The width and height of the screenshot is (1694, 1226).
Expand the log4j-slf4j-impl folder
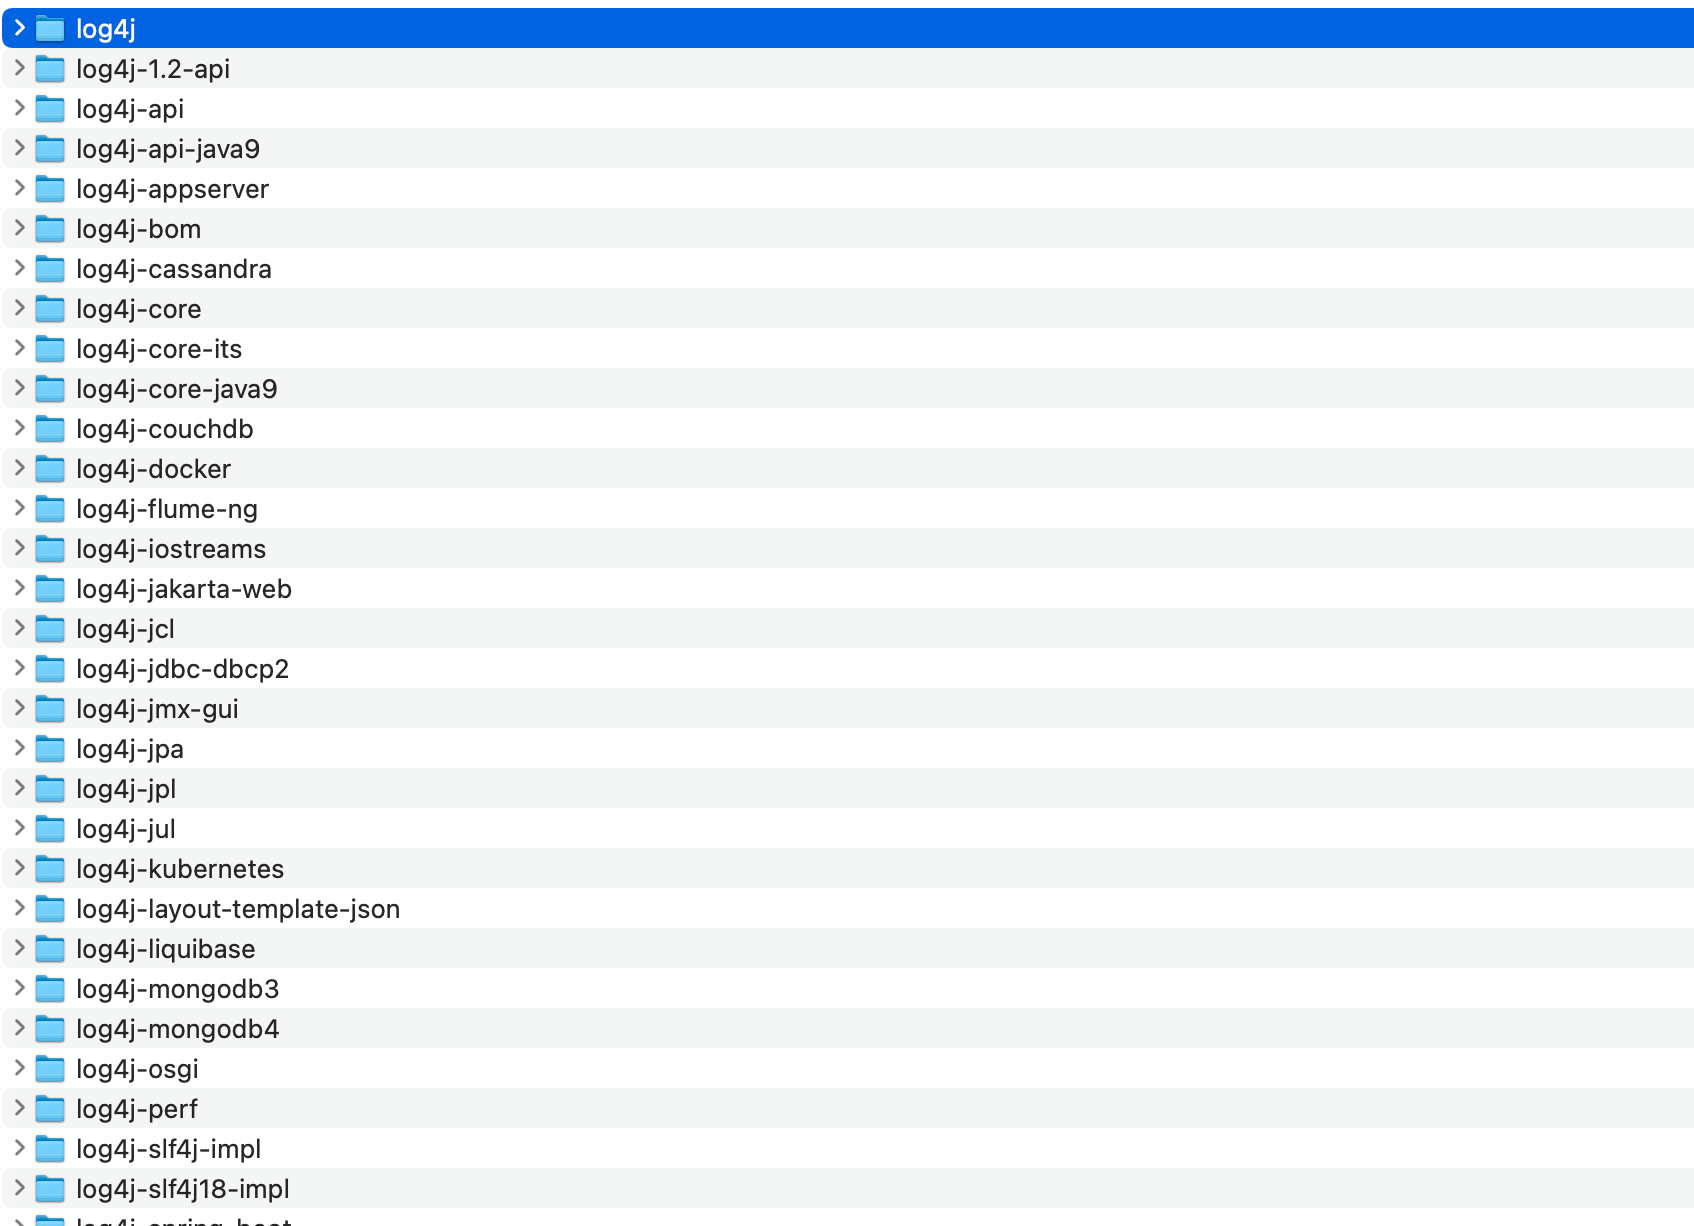[x=18, y=1149]
